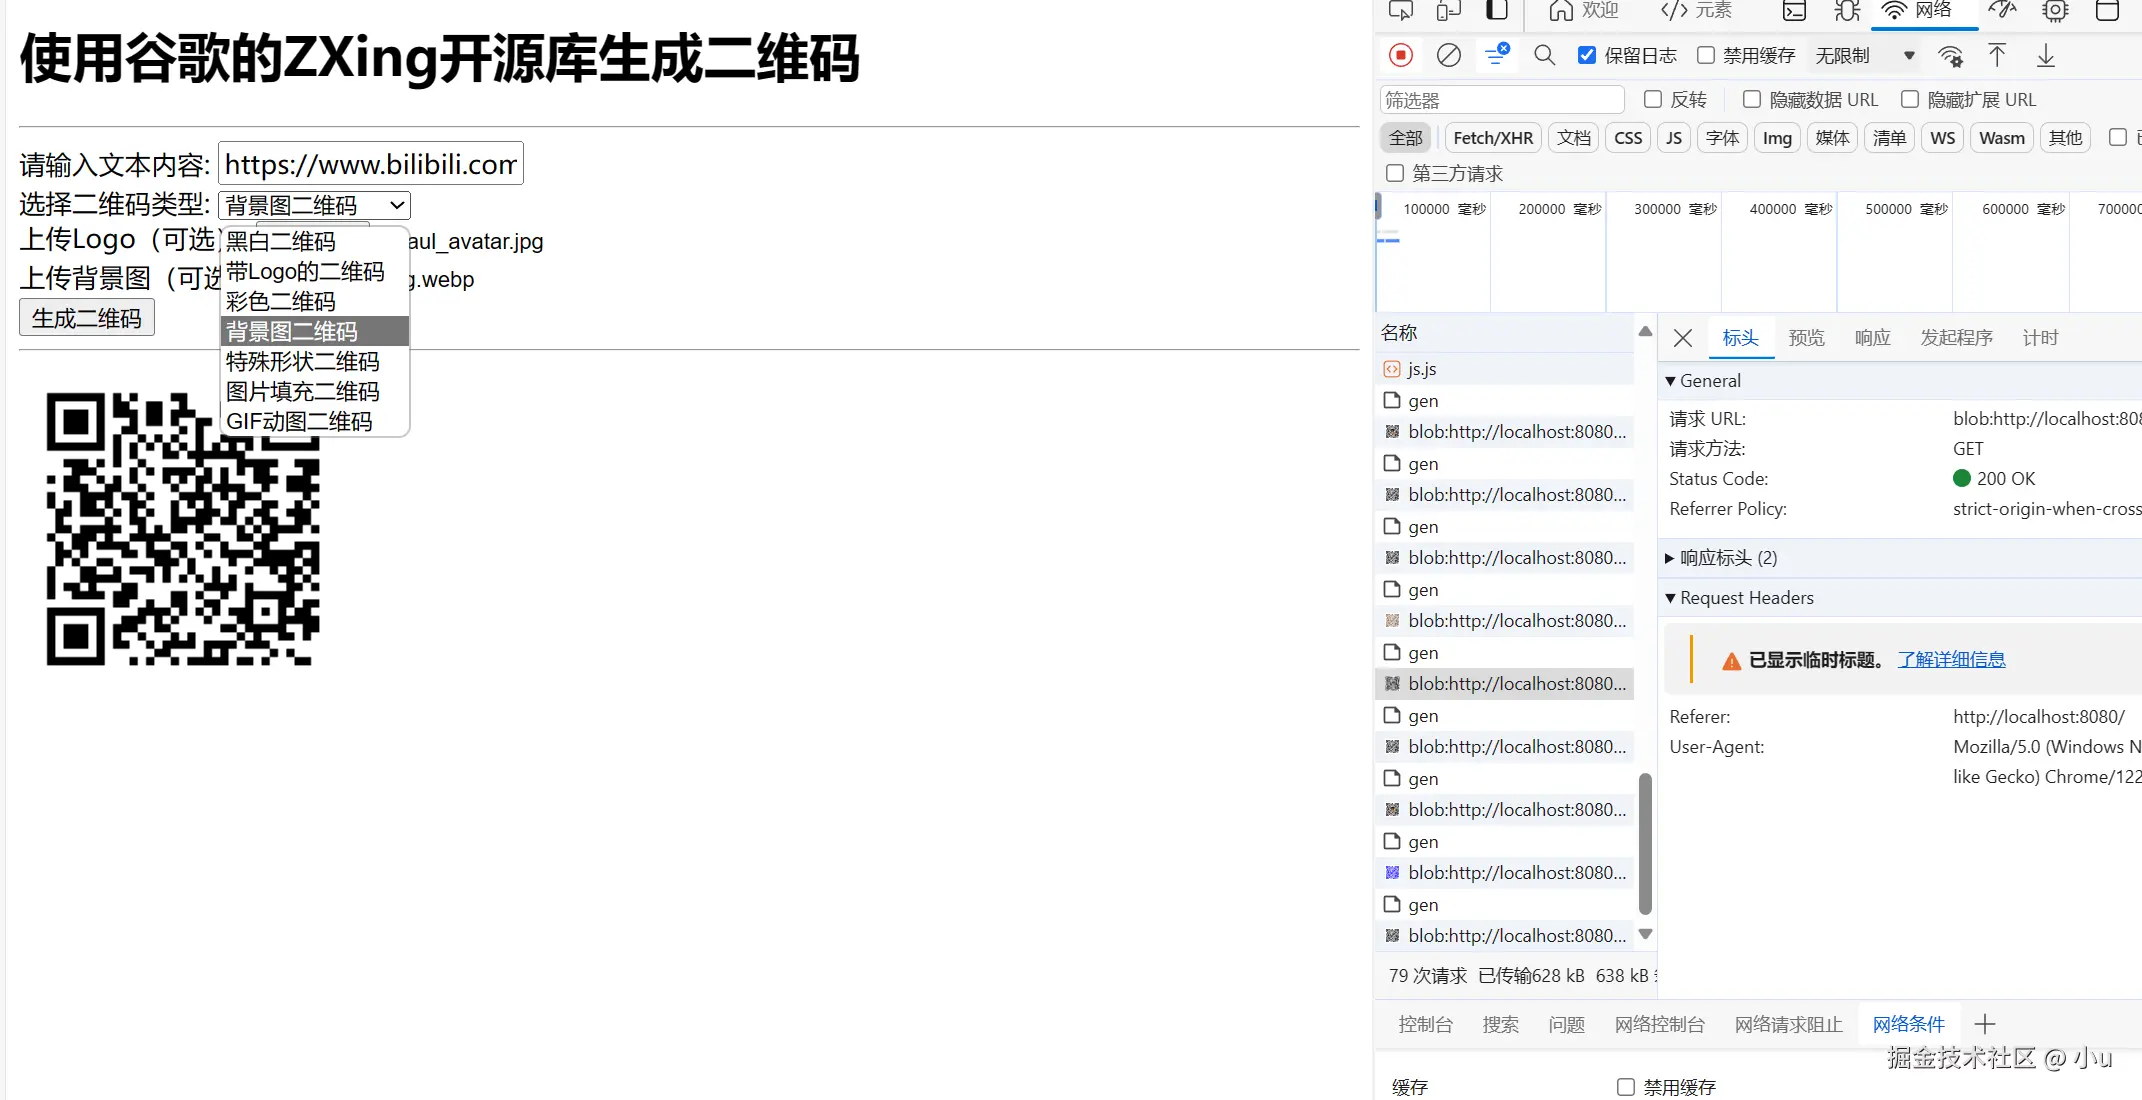
Task: Add a drawer tab with plus icon
Action: tap(1985, 1024)
